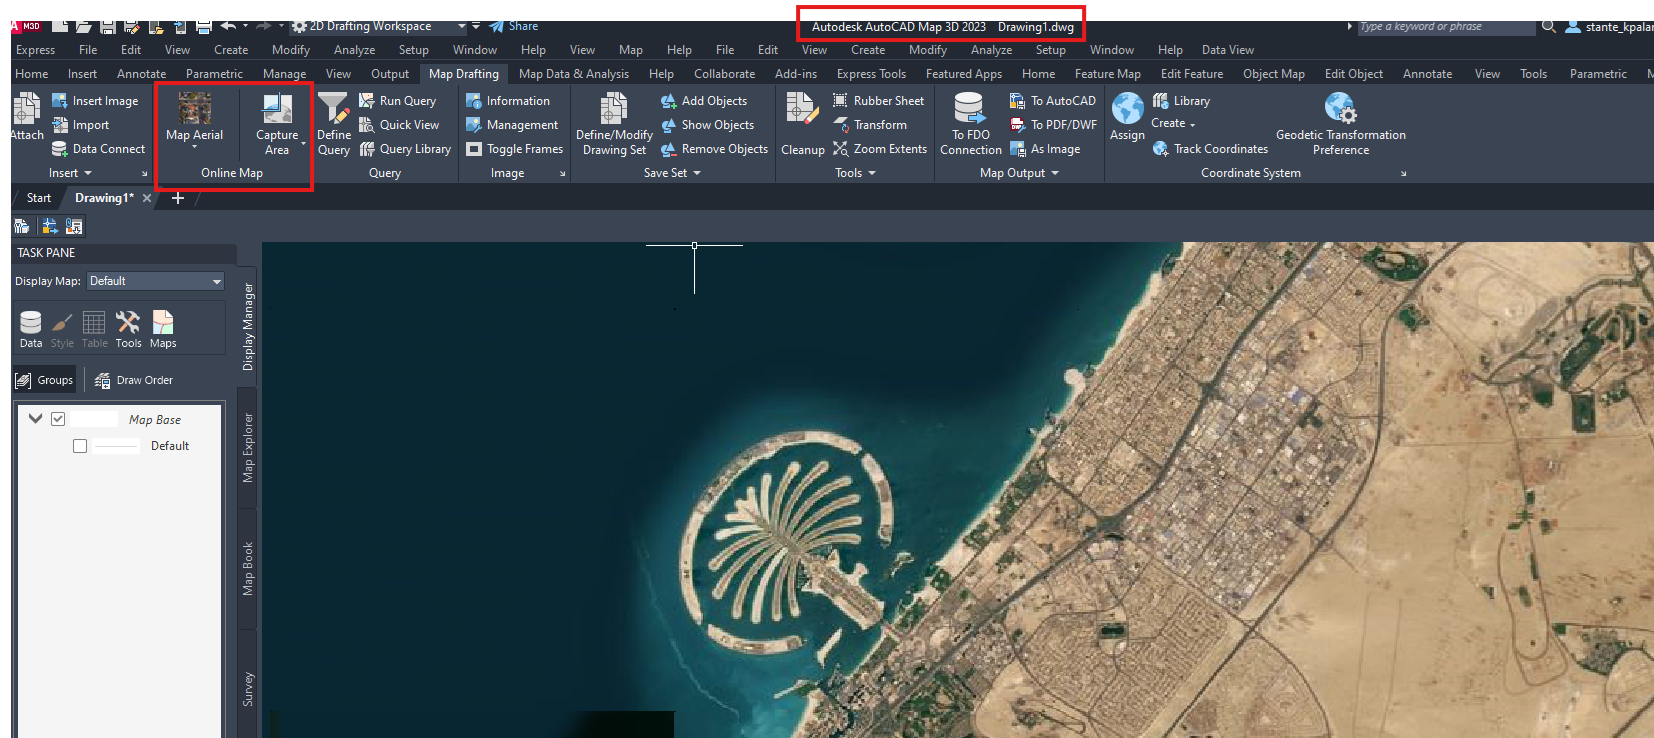Image resolution: width=1654 pixels, height=738 pixels.
Task: Switch to Map Data & Analysis tab
Action: pos(574,74)
